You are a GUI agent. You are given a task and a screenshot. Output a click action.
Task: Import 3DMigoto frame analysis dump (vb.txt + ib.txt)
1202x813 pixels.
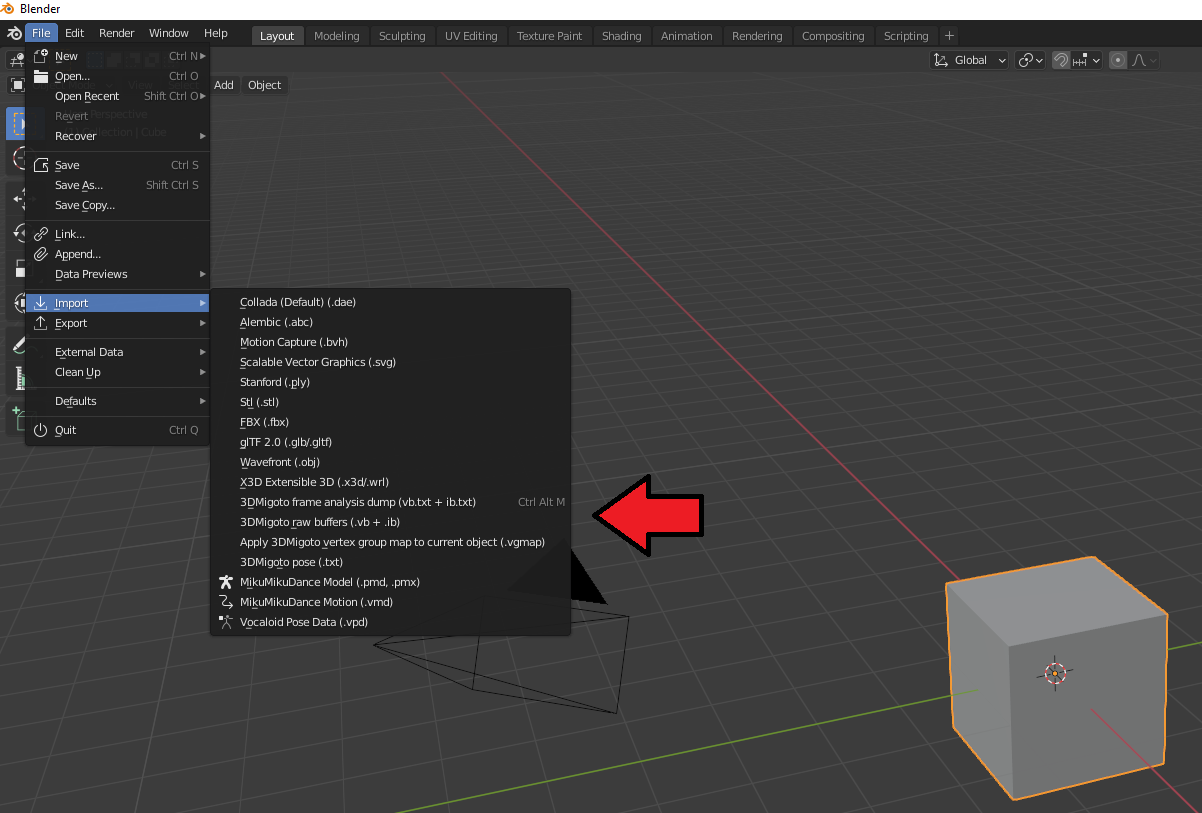[390, 502]
